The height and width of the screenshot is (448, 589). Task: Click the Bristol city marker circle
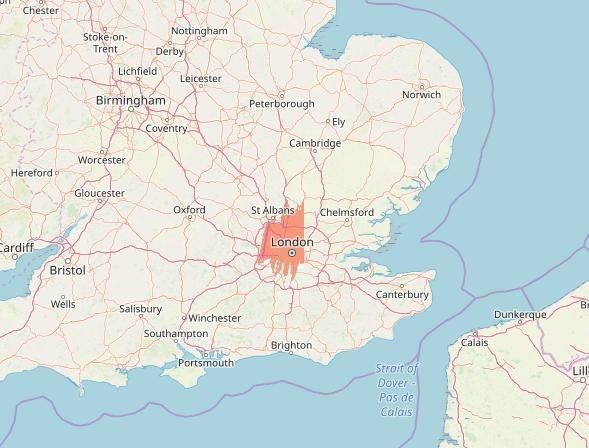[x=68, y=261]
